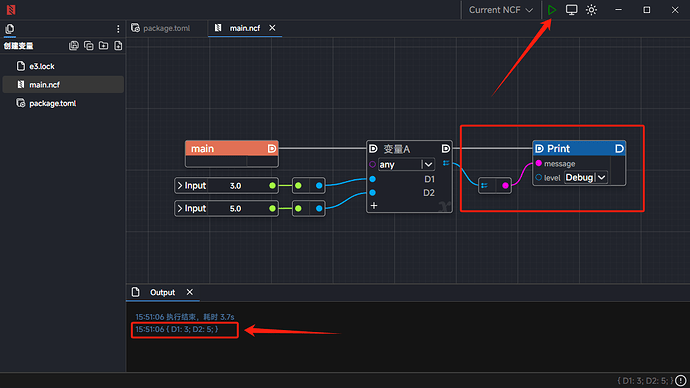This screenshot has height=388, width=690.
Task: Select the file explorer sidebar tab icon
Action: click(x=10, y=29)
